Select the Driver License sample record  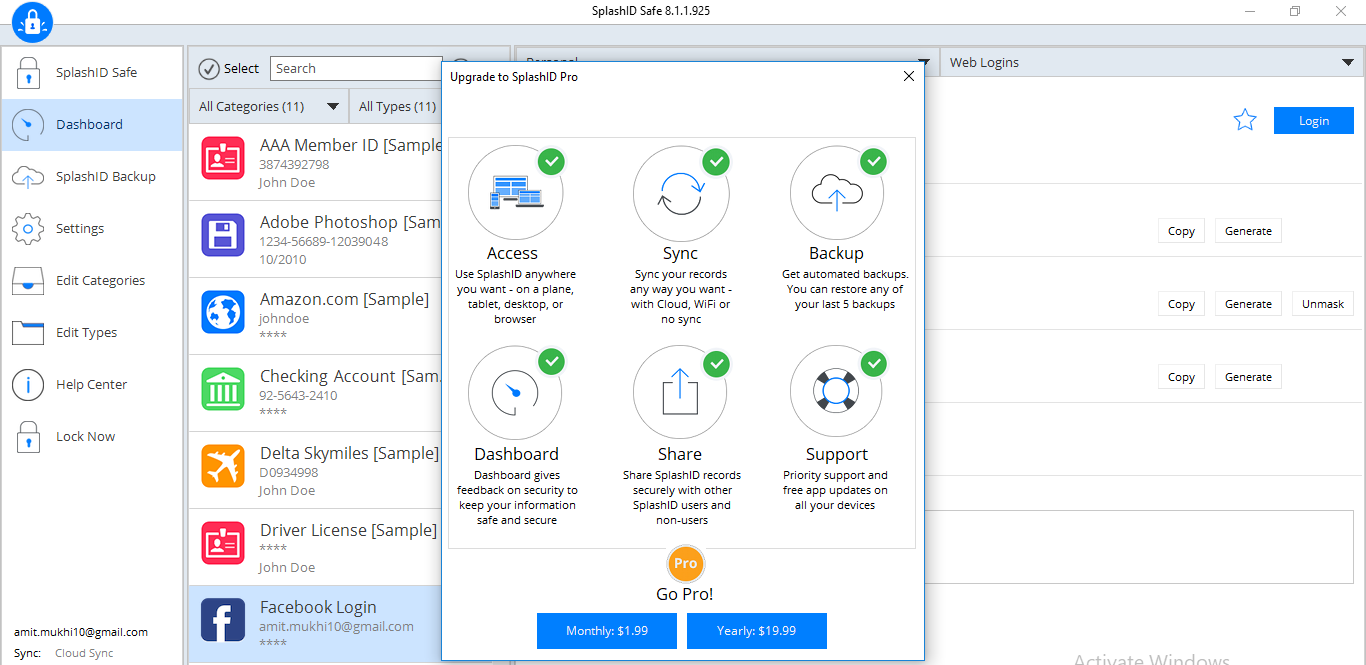(315, 547)
